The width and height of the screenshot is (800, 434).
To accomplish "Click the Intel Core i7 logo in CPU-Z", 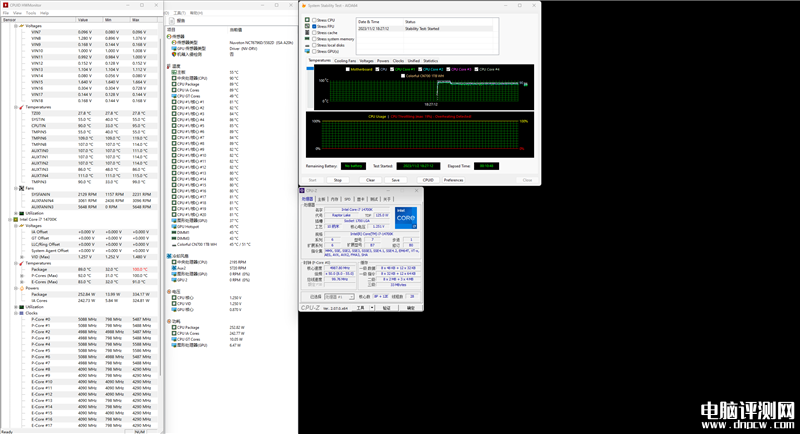I will coord(406,218).
